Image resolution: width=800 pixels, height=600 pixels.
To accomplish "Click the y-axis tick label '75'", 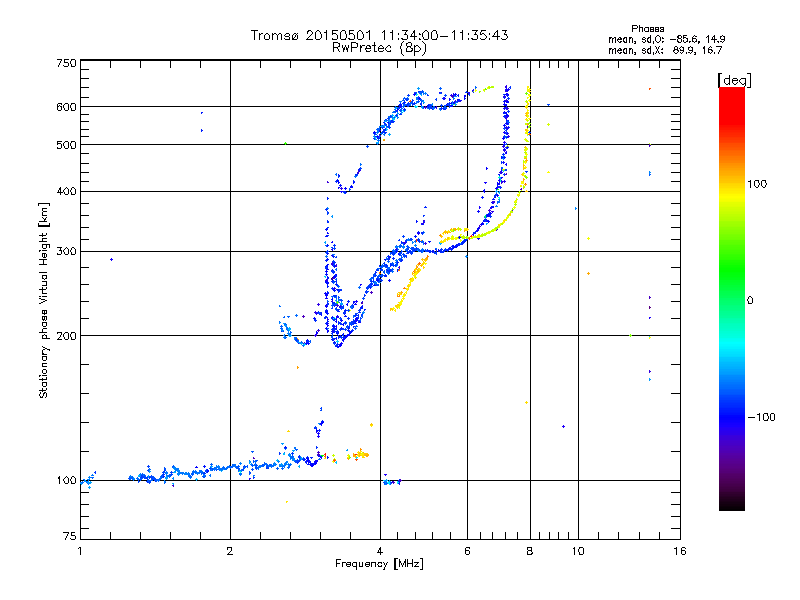I will click(70, 536).
